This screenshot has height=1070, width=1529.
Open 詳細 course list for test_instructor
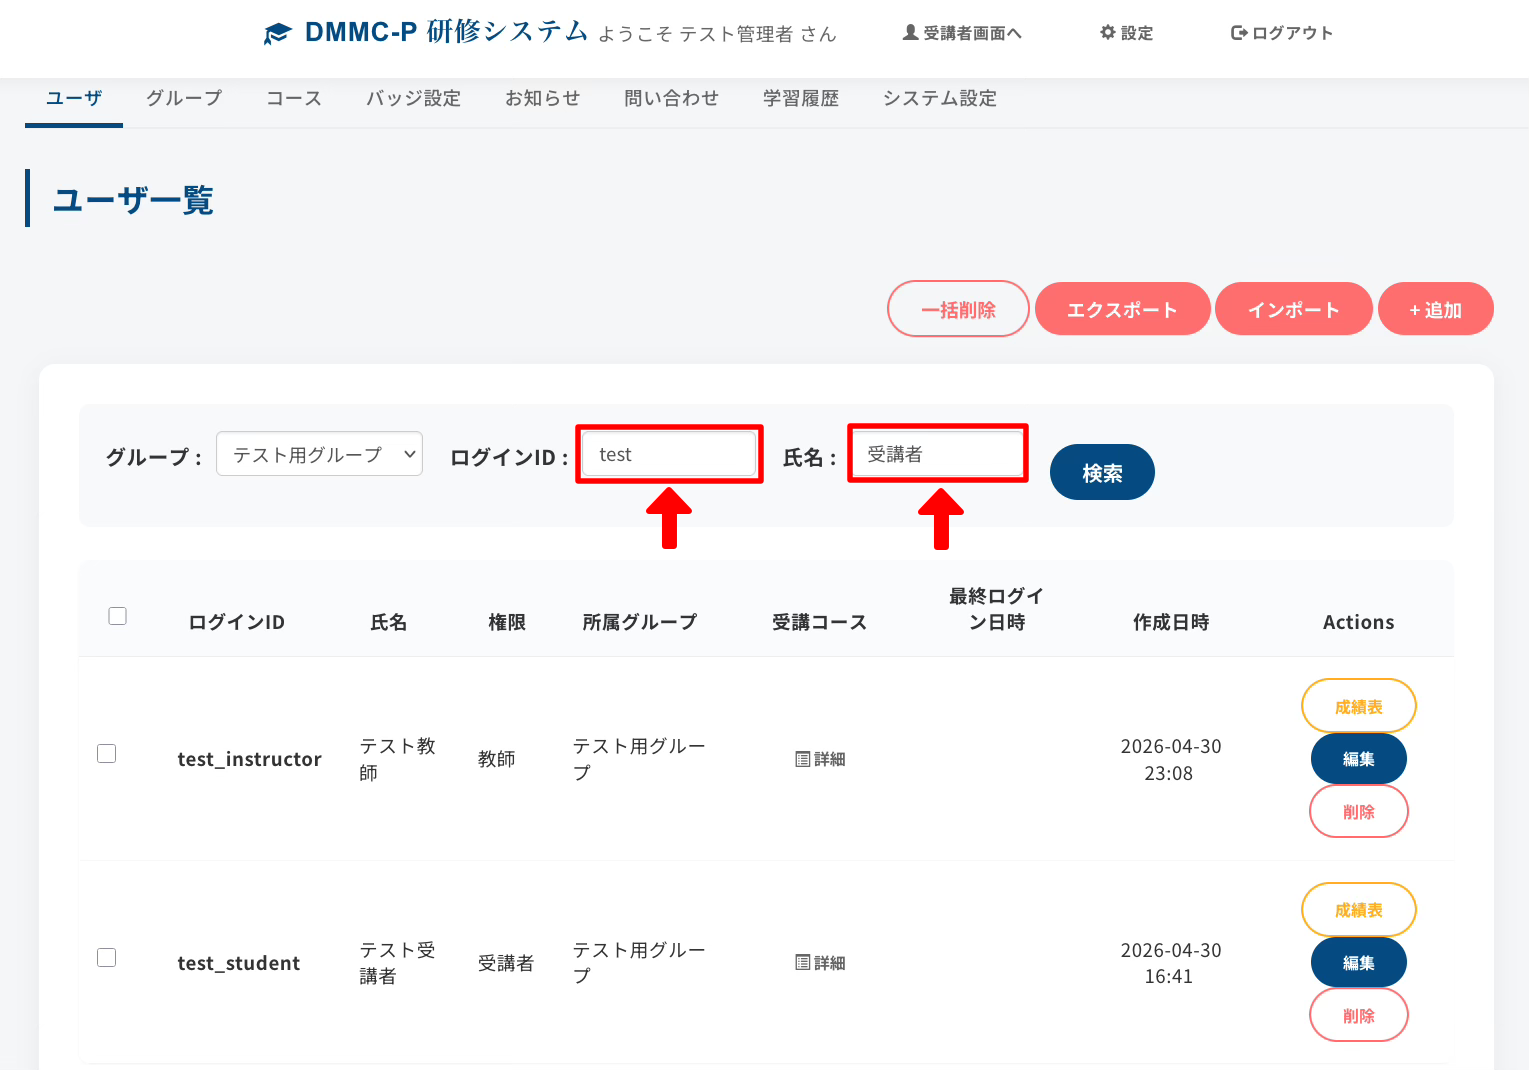820,759
